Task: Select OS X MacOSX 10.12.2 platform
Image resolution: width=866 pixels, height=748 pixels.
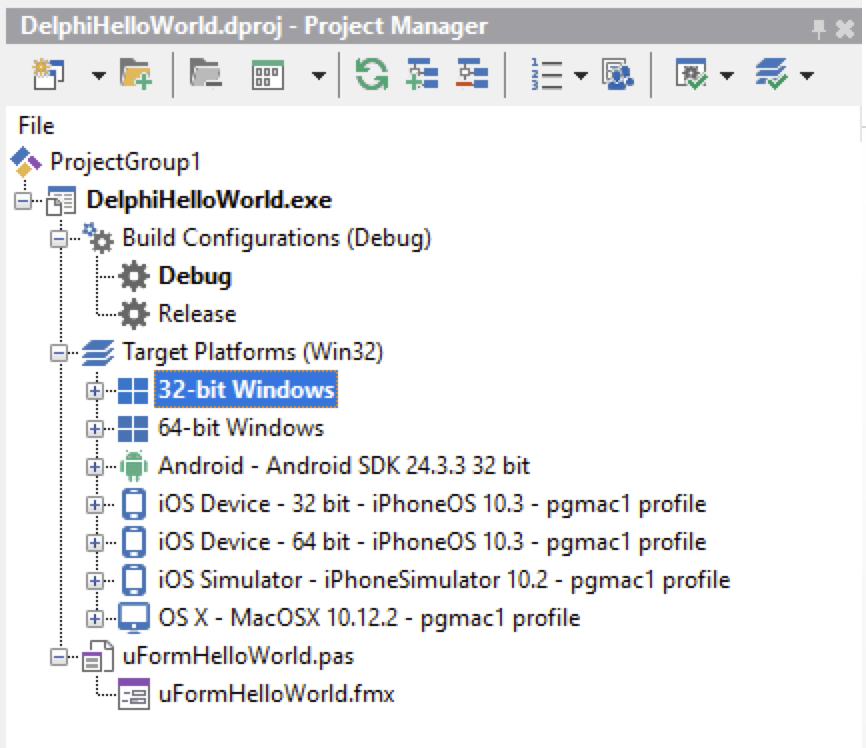Action: (x=369, y=618)
